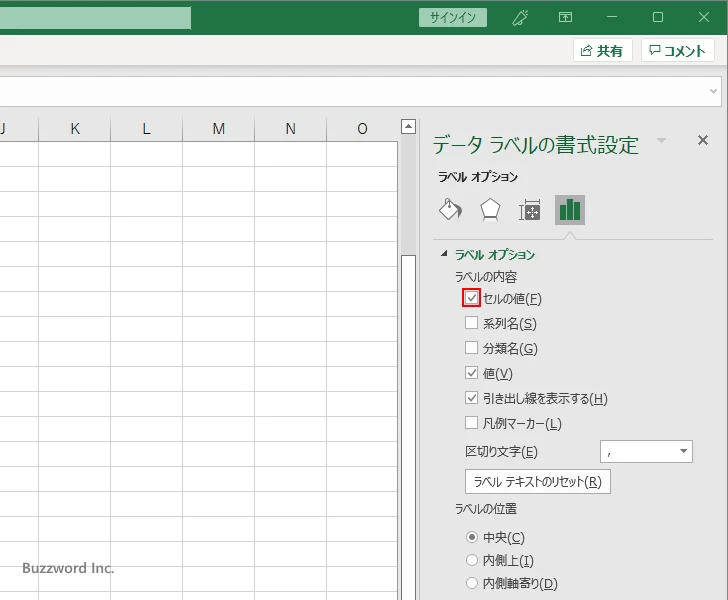Click the サインイン button
The image size is (728, 600).
click(x=453, y=18)
